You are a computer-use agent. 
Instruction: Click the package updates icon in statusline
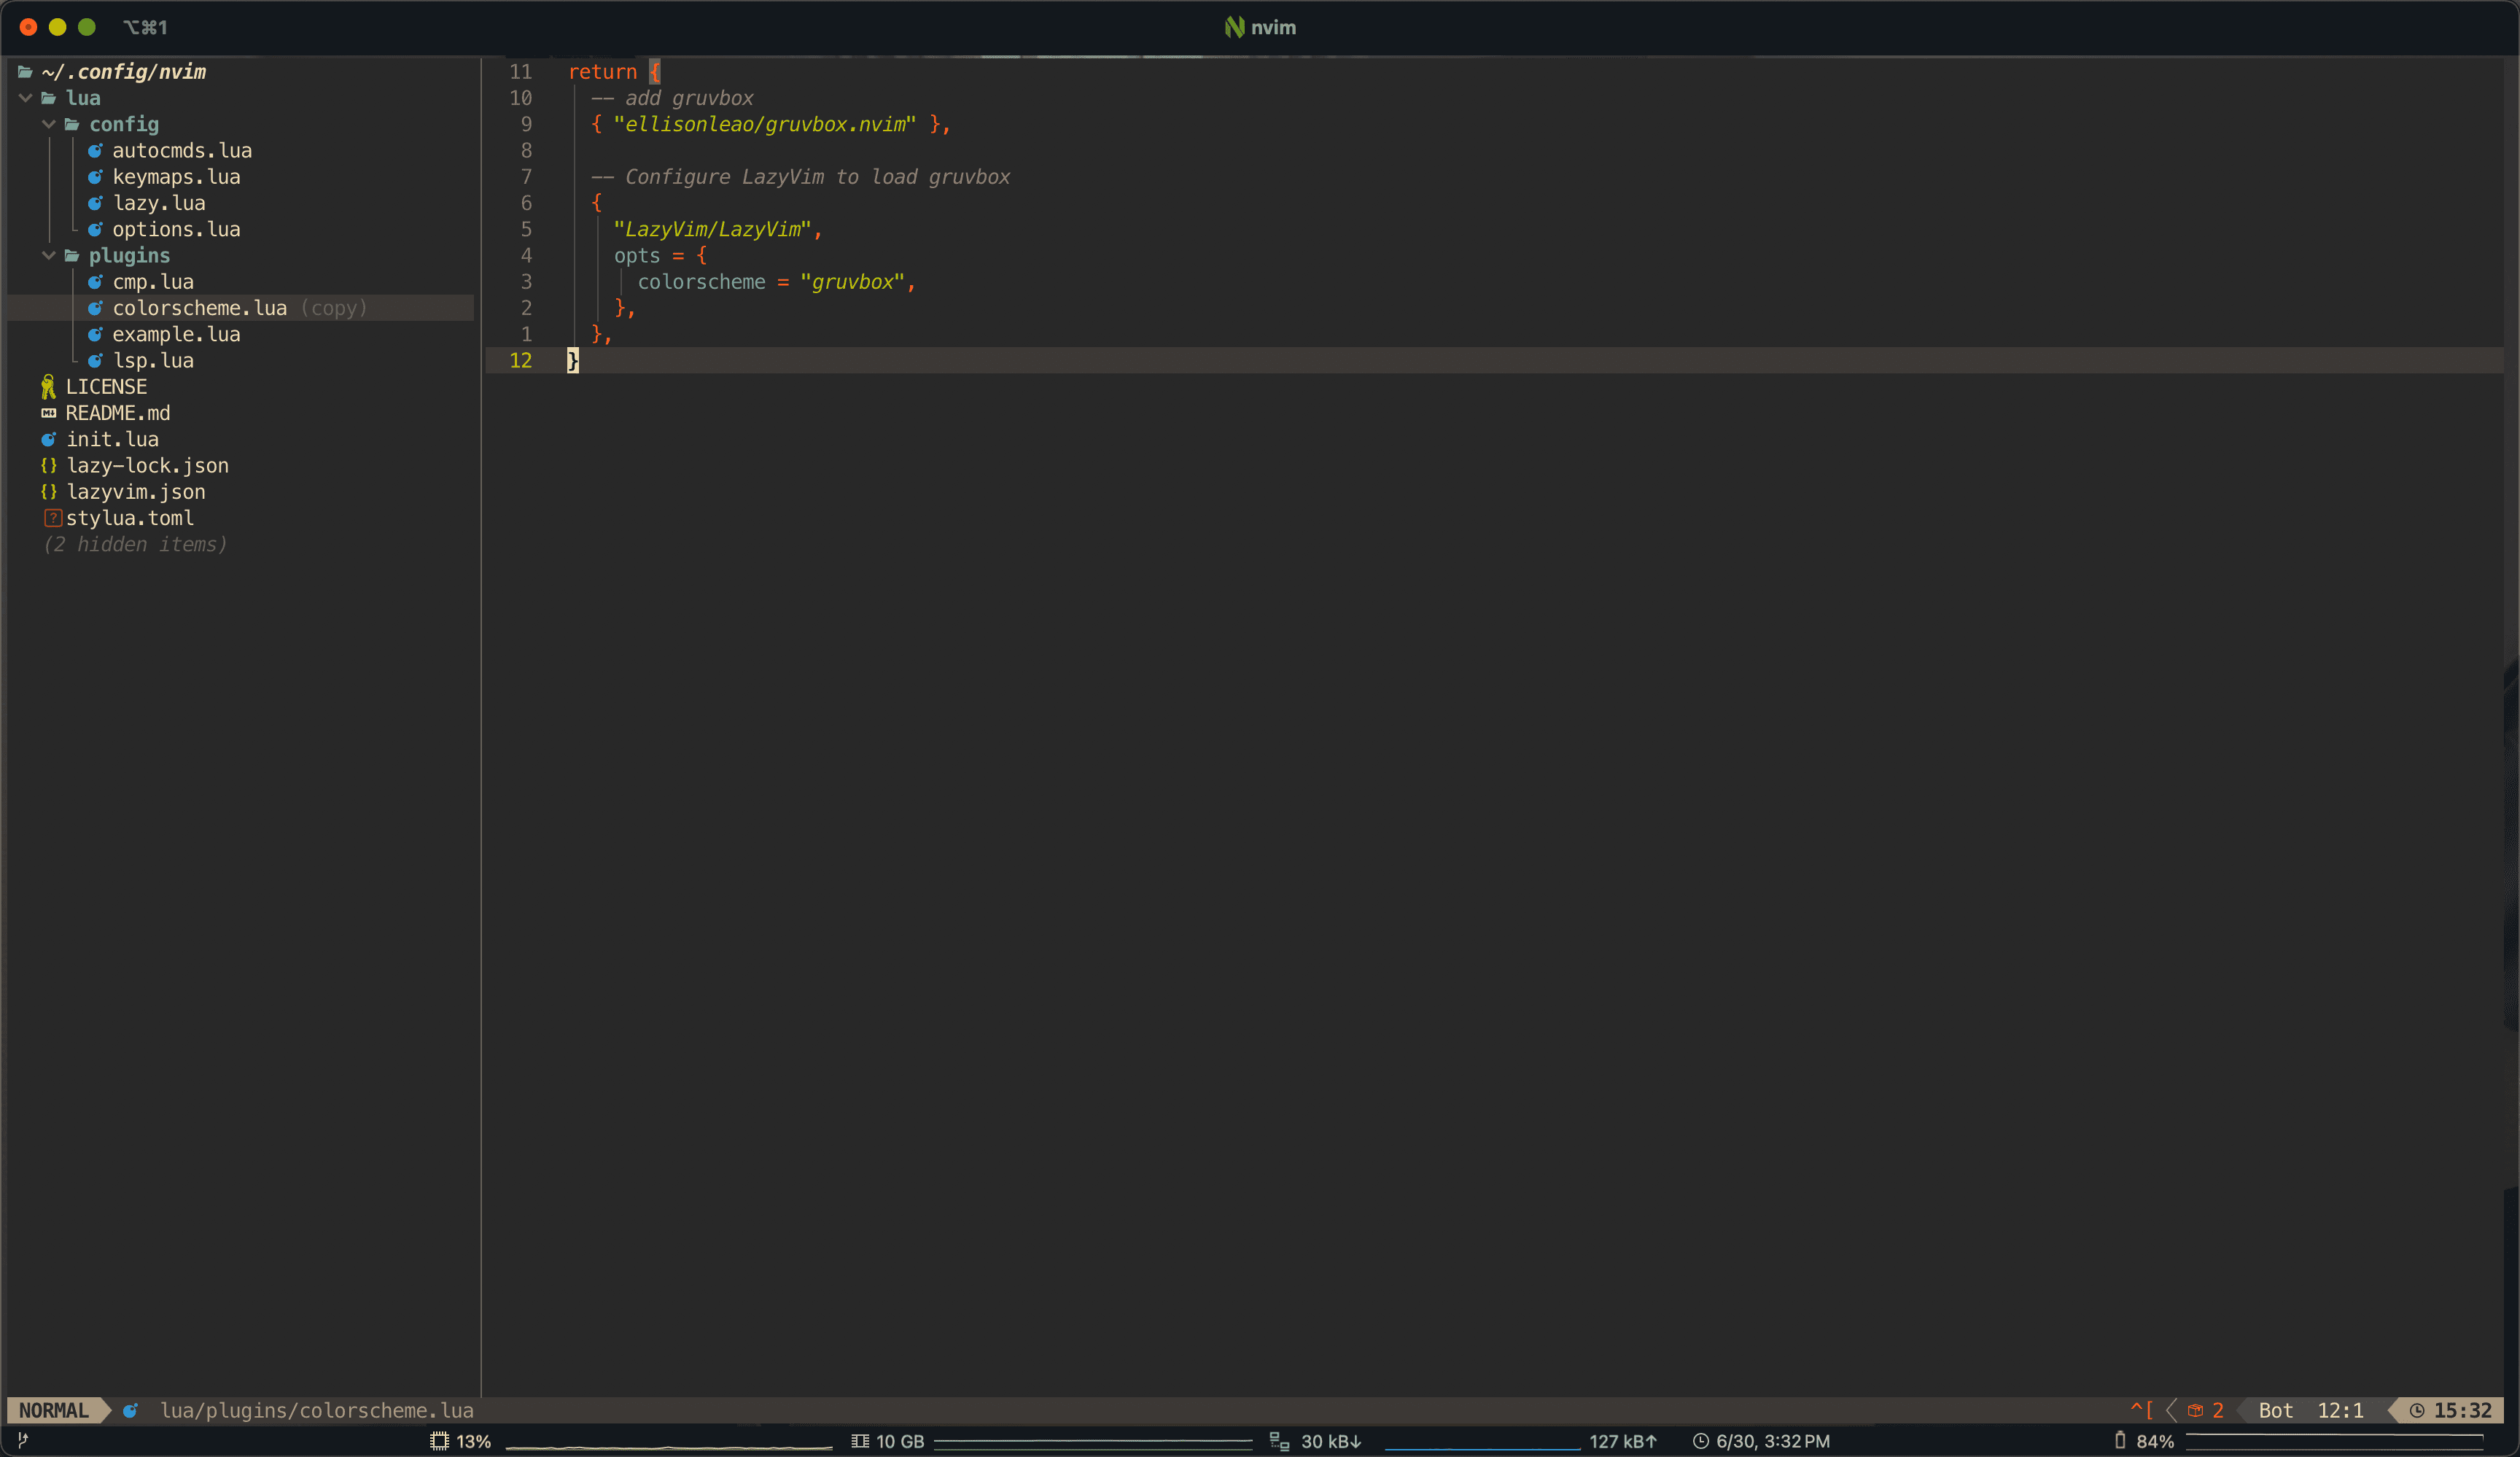pyautogui.click(x=2195, y=1410)
